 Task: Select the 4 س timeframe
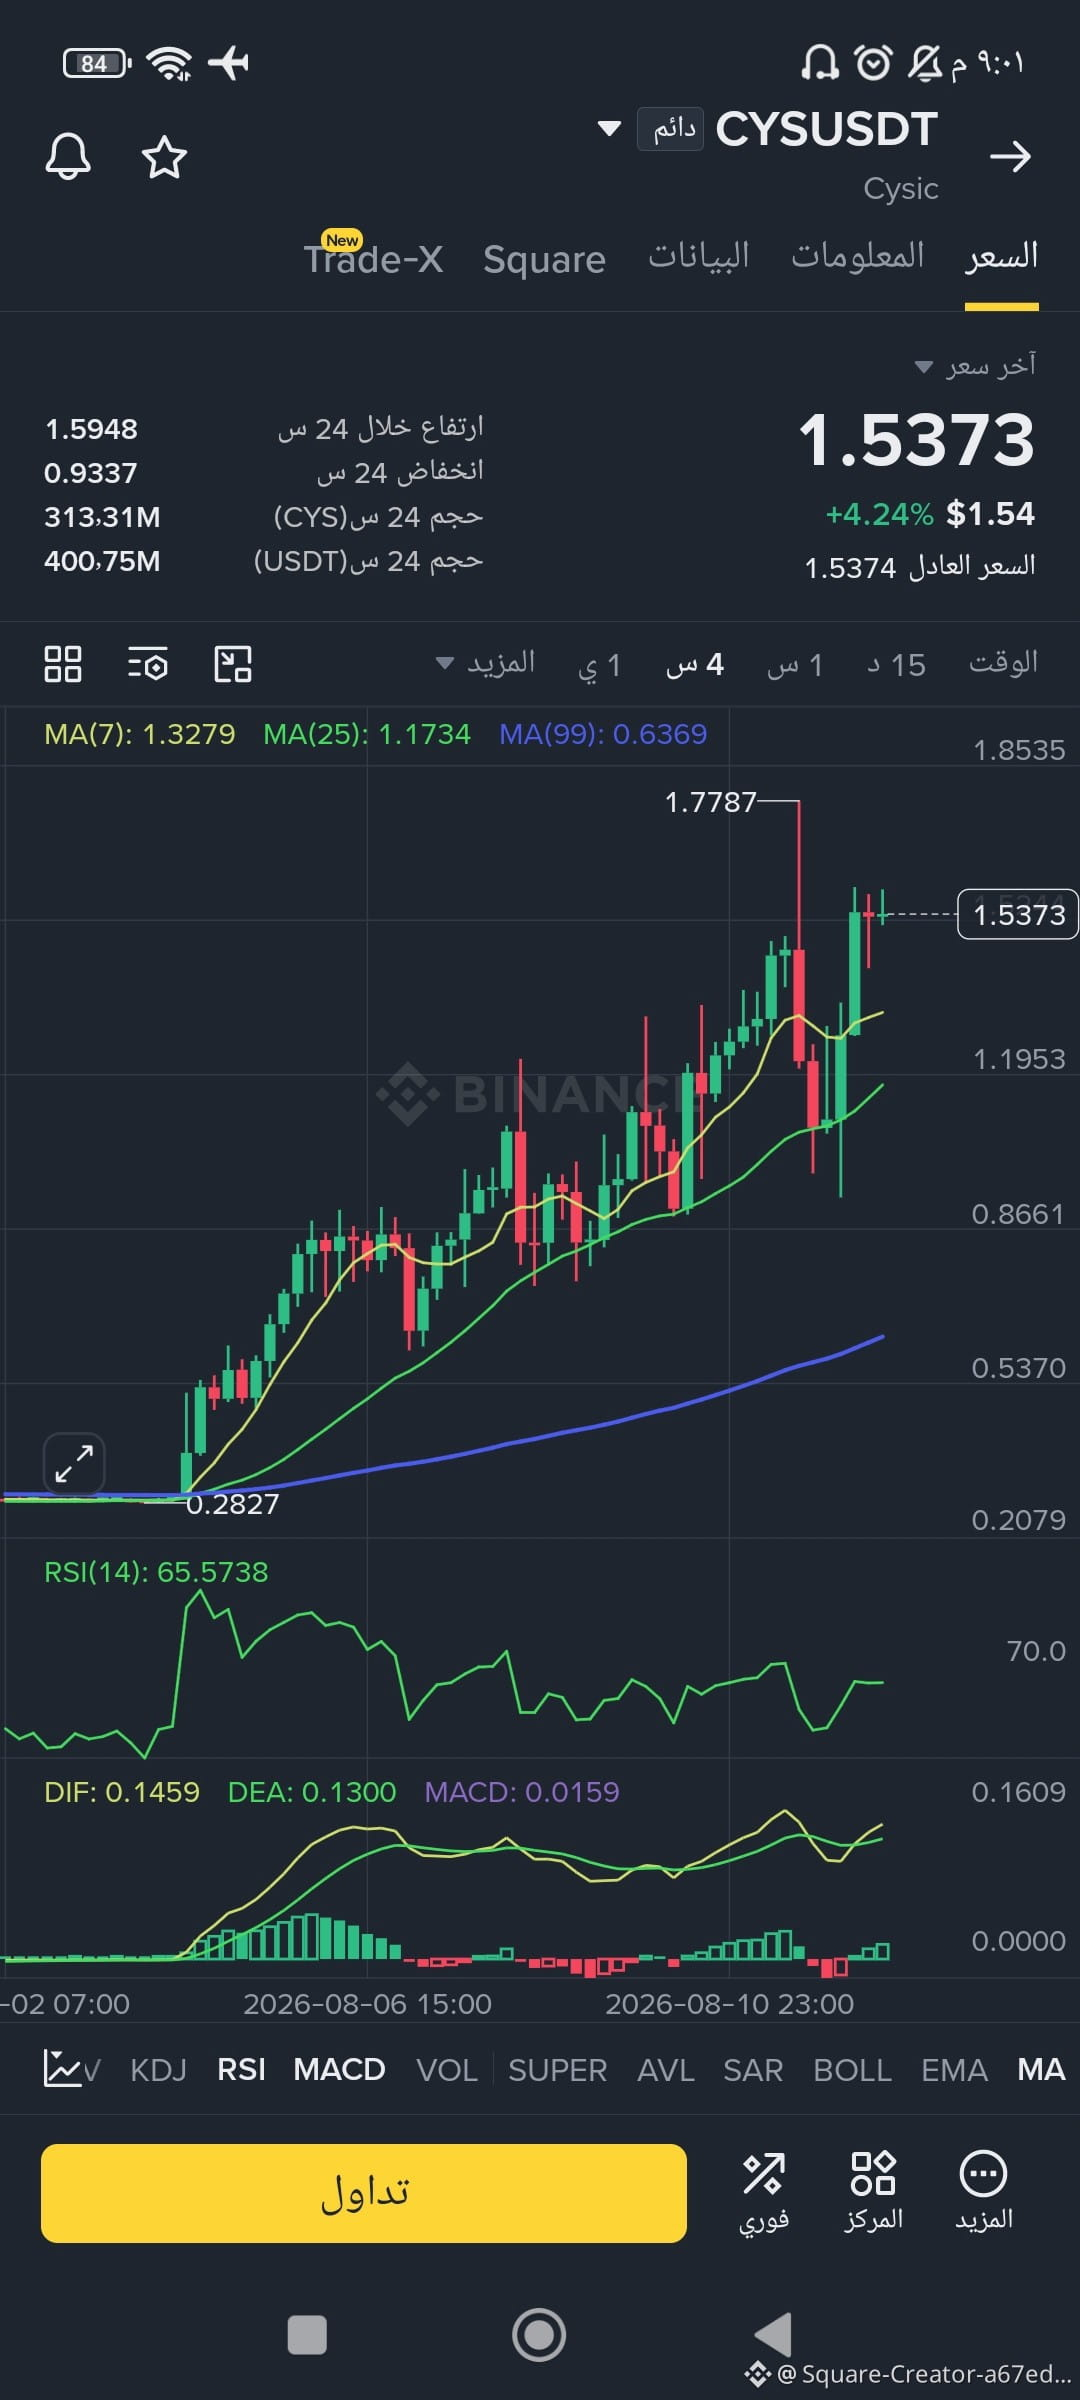tap(694, 665)
